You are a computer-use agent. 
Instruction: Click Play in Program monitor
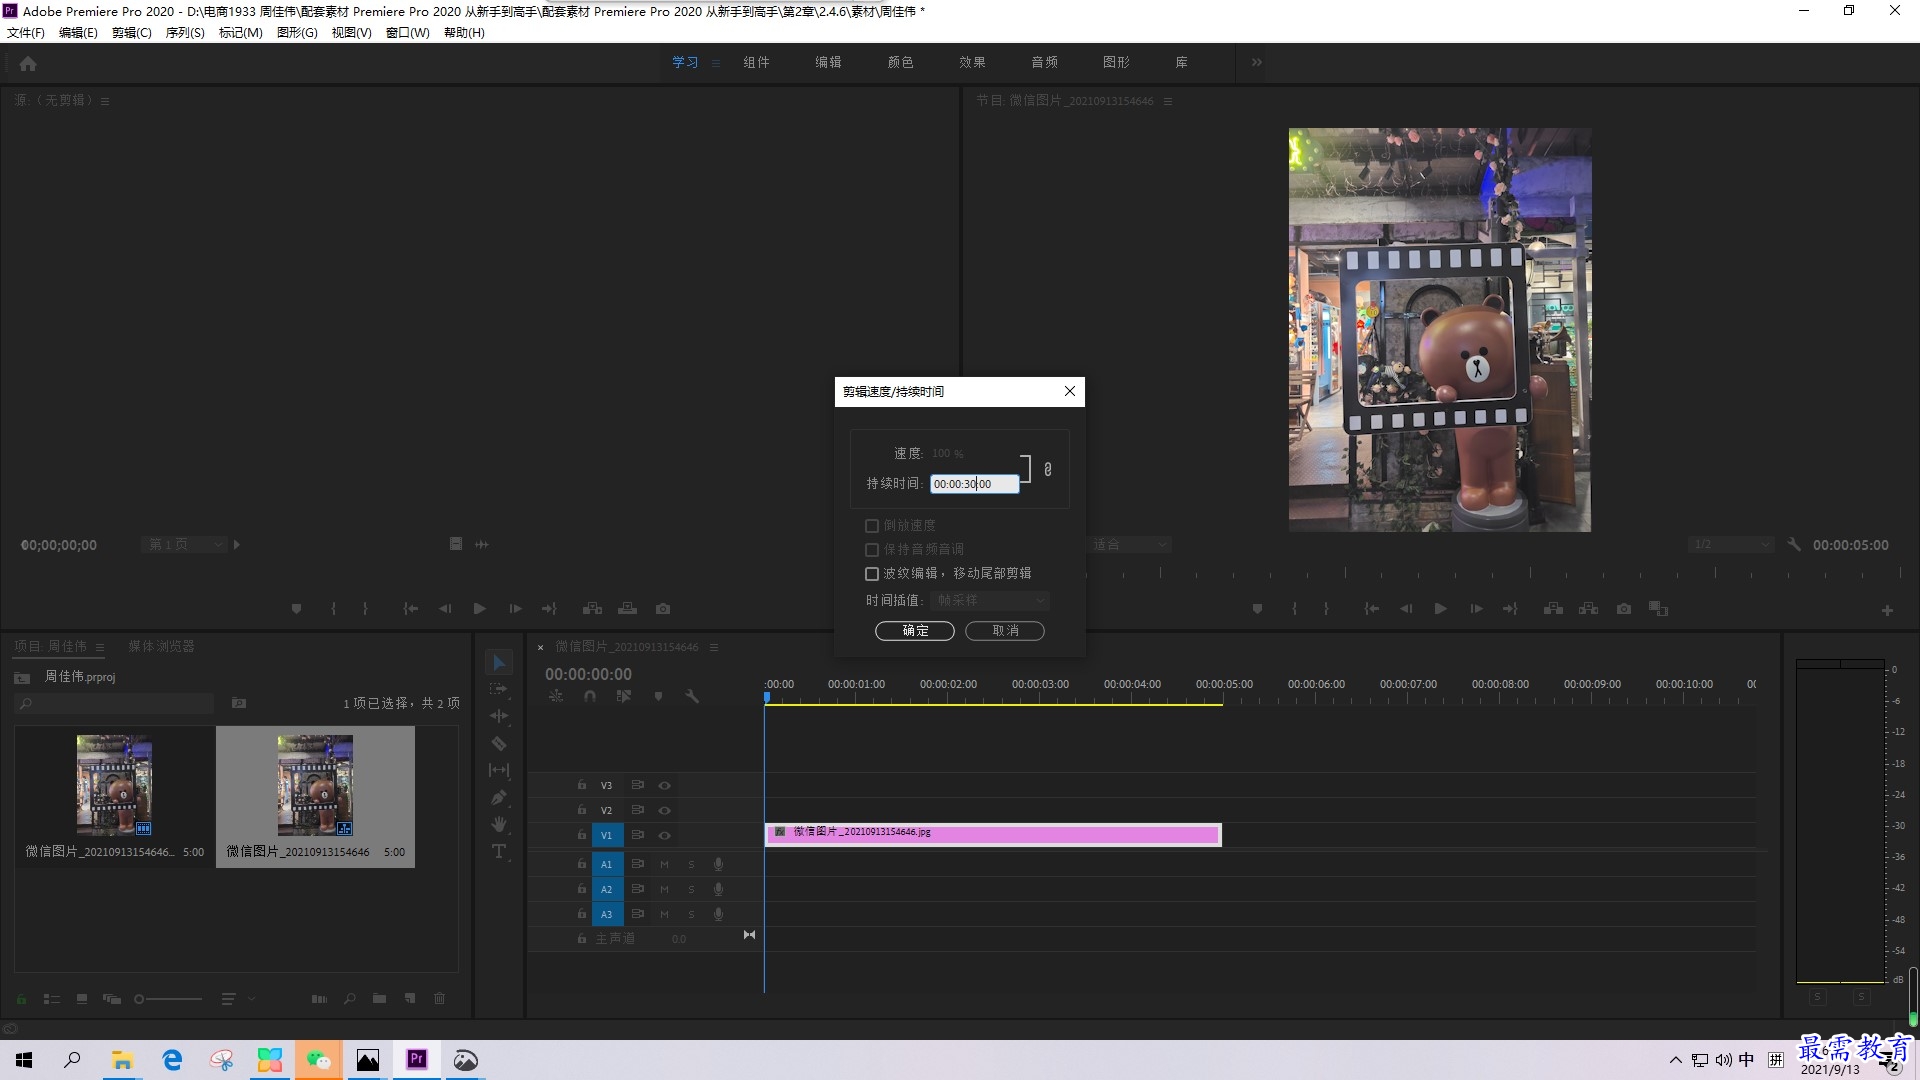tap(1441, 608)
